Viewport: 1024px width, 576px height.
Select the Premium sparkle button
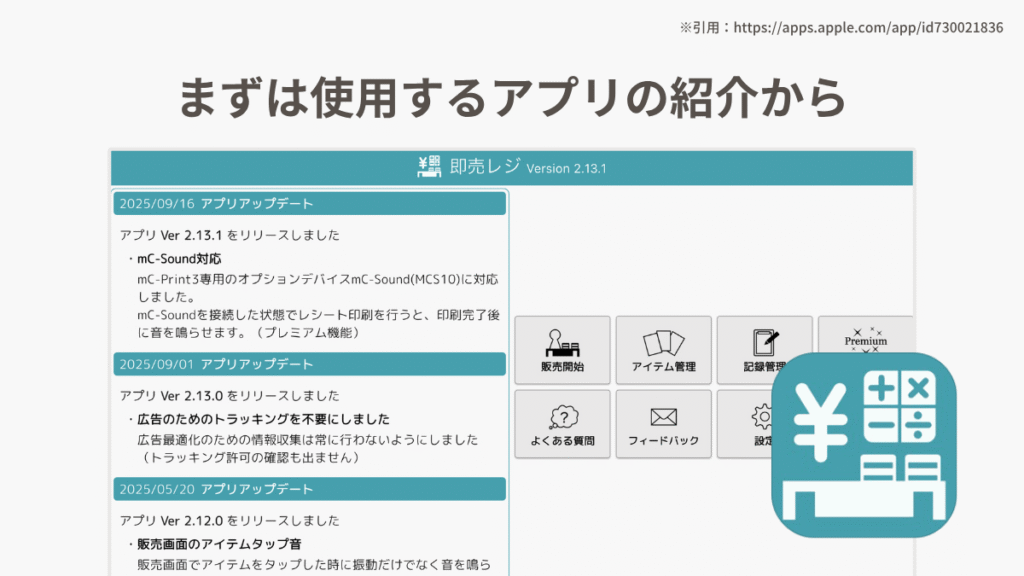pos(865,340)
